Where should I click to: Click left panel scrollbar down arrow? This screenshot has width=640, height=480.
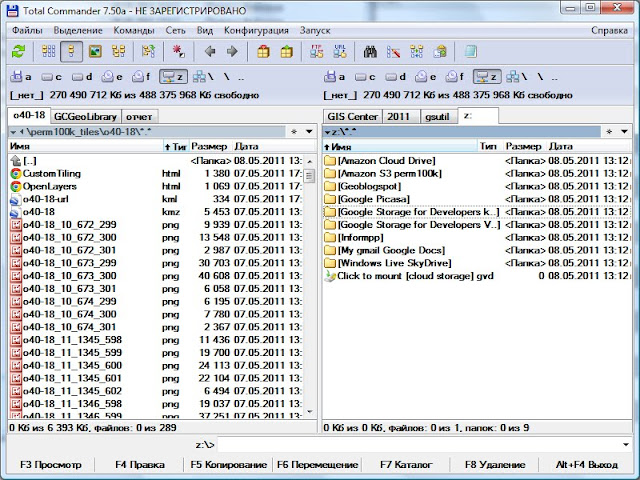coord(309,412)
